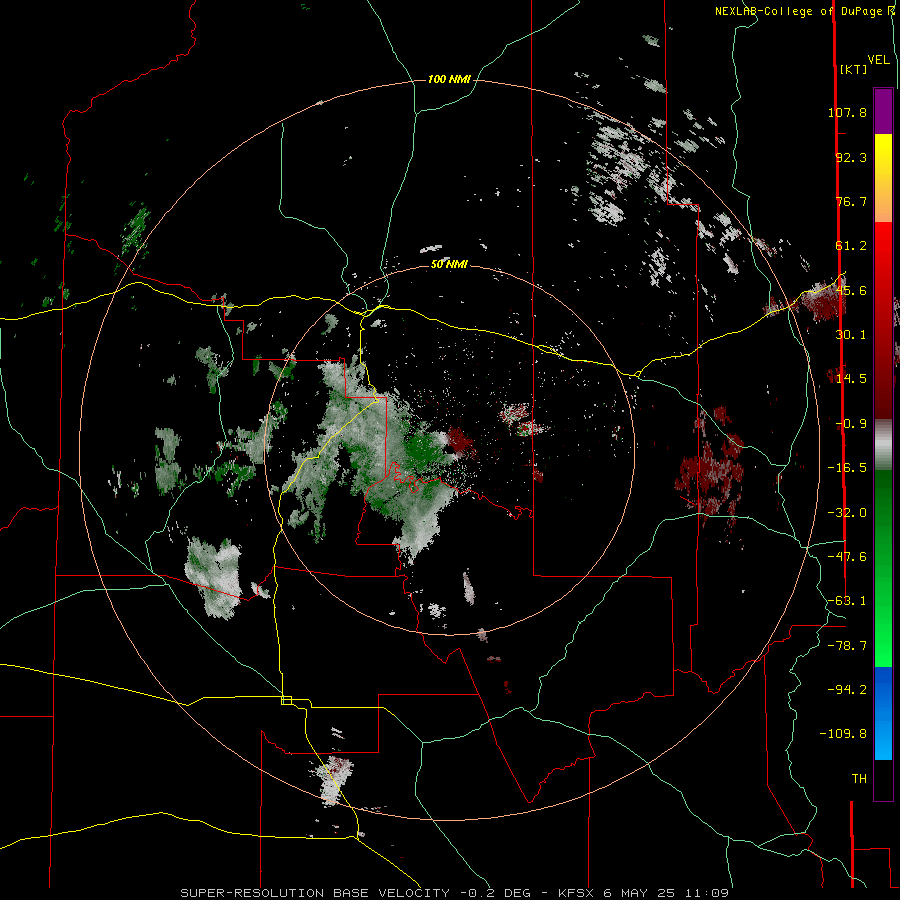This screenshot has width=900, height=900.
Task: Select the 14.5 velocity scale value
Action: [851, 379]
